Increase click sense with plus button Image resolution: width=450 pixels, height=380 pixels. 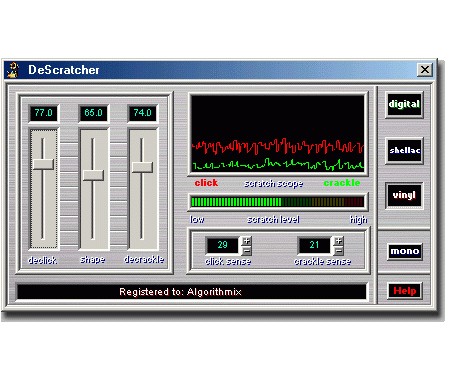[246, 241]
